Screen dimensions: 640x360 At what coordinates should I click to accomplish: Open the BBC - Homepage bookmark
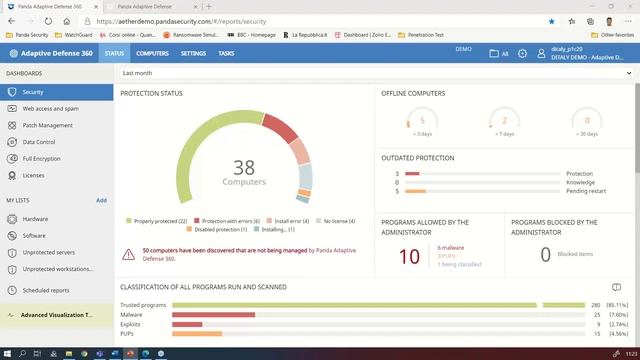click(252, 35)
